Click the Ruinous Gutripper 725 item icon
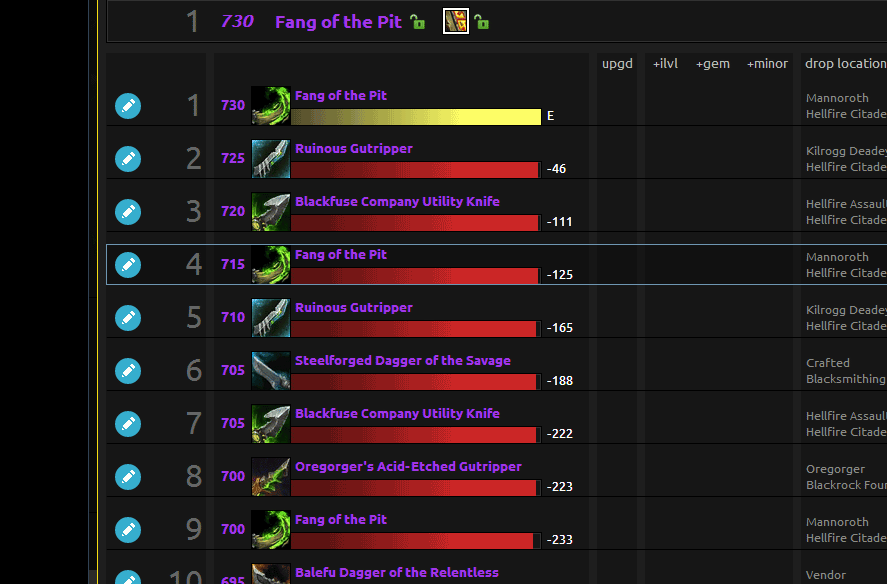 [271, 159]
